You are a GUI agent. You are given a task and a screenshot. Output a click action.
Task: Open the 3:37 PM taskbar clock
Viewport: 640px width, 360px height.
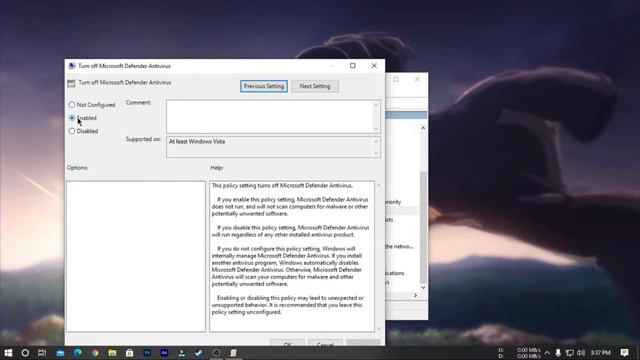coord(600,353)
